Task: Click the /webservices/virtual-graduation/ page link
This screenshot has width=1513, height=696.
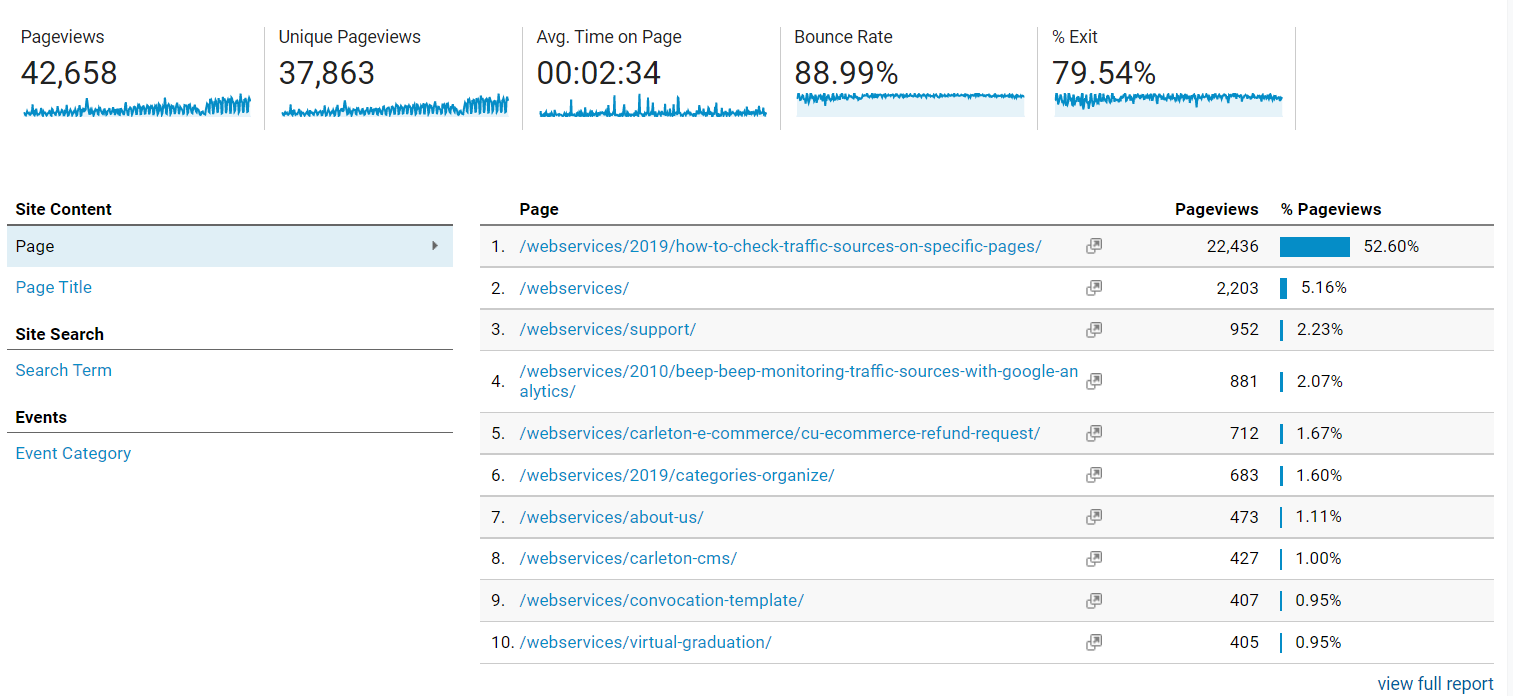Action: (645, 642)
